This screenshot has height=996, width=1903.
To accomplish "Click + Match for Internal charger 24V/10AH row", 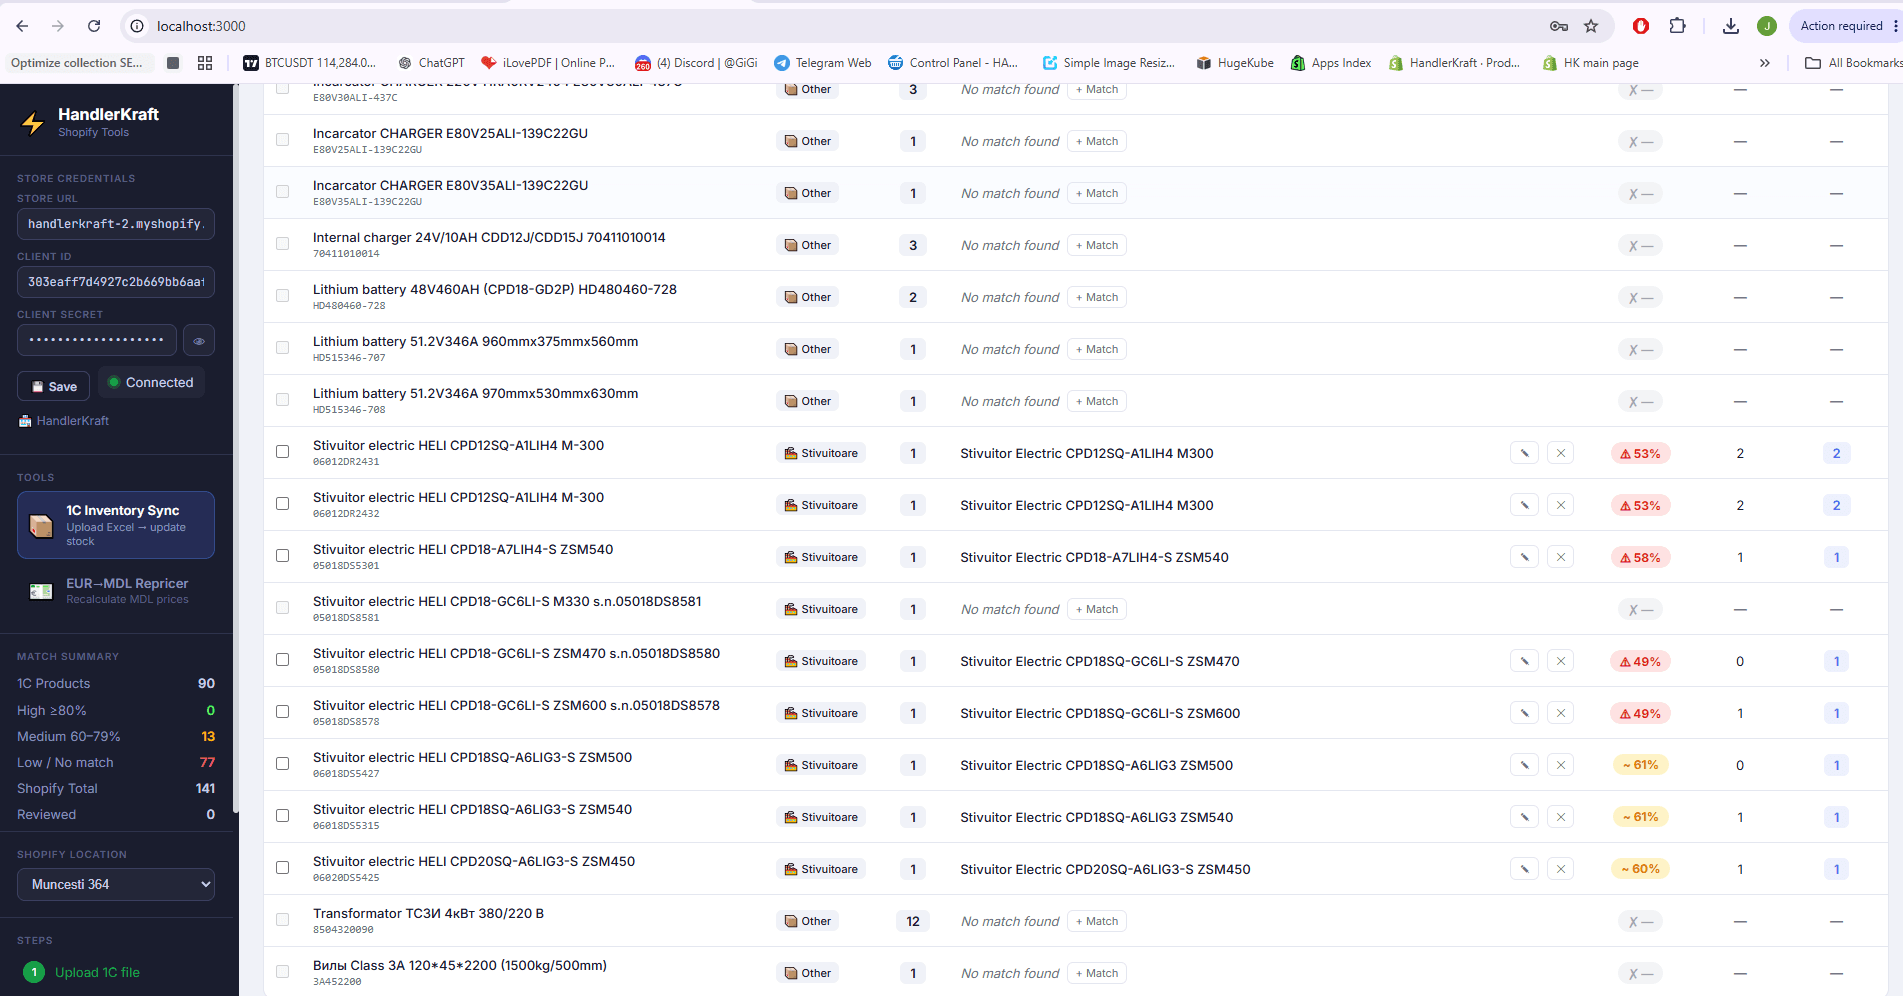I will coord(1097,245).
